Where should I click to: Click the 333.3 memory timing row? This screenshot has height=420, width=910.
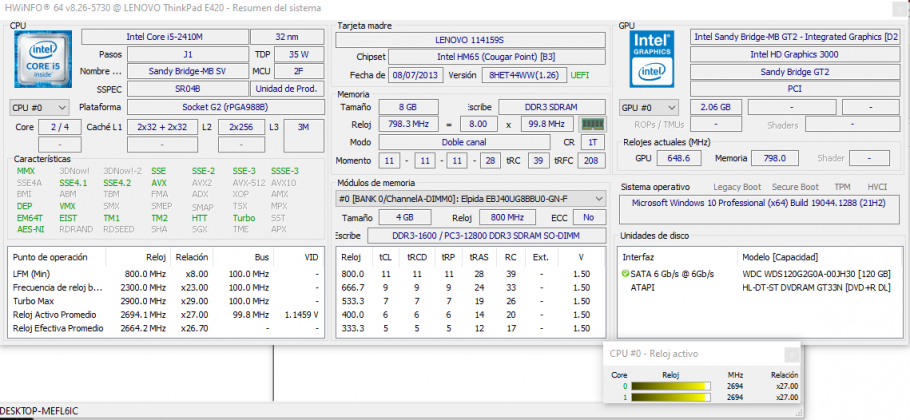tap(471, 328)
